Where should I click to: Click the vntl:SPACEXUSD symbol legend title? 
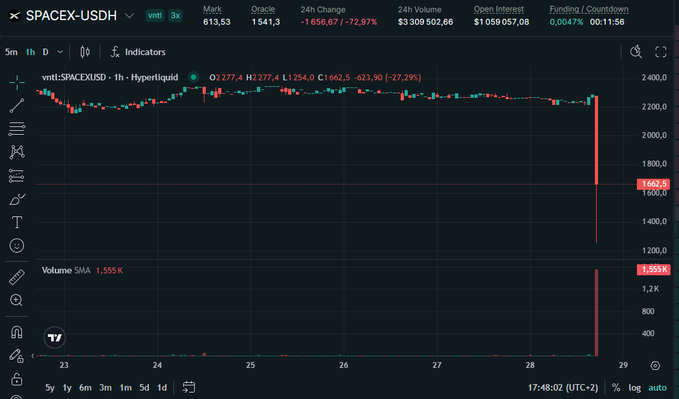tap(110, 78)
